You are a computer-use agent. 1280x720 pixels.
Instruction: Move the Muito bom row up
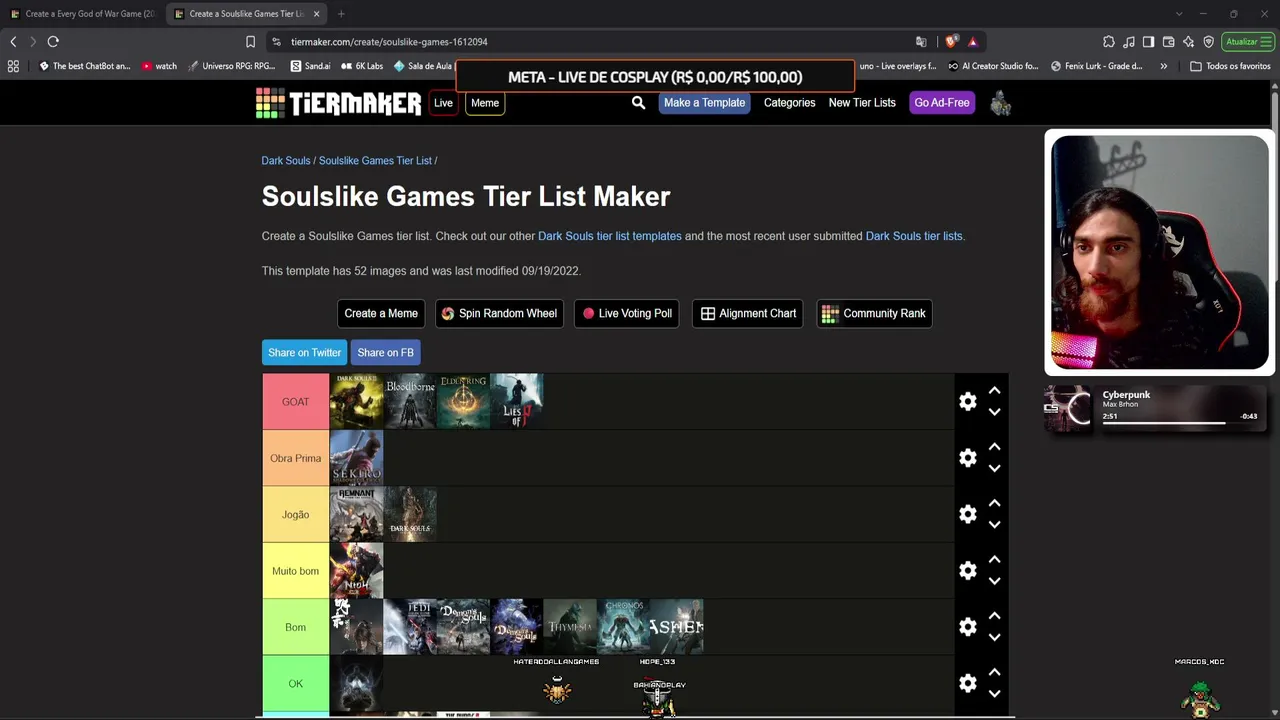[x=994, y=560]
